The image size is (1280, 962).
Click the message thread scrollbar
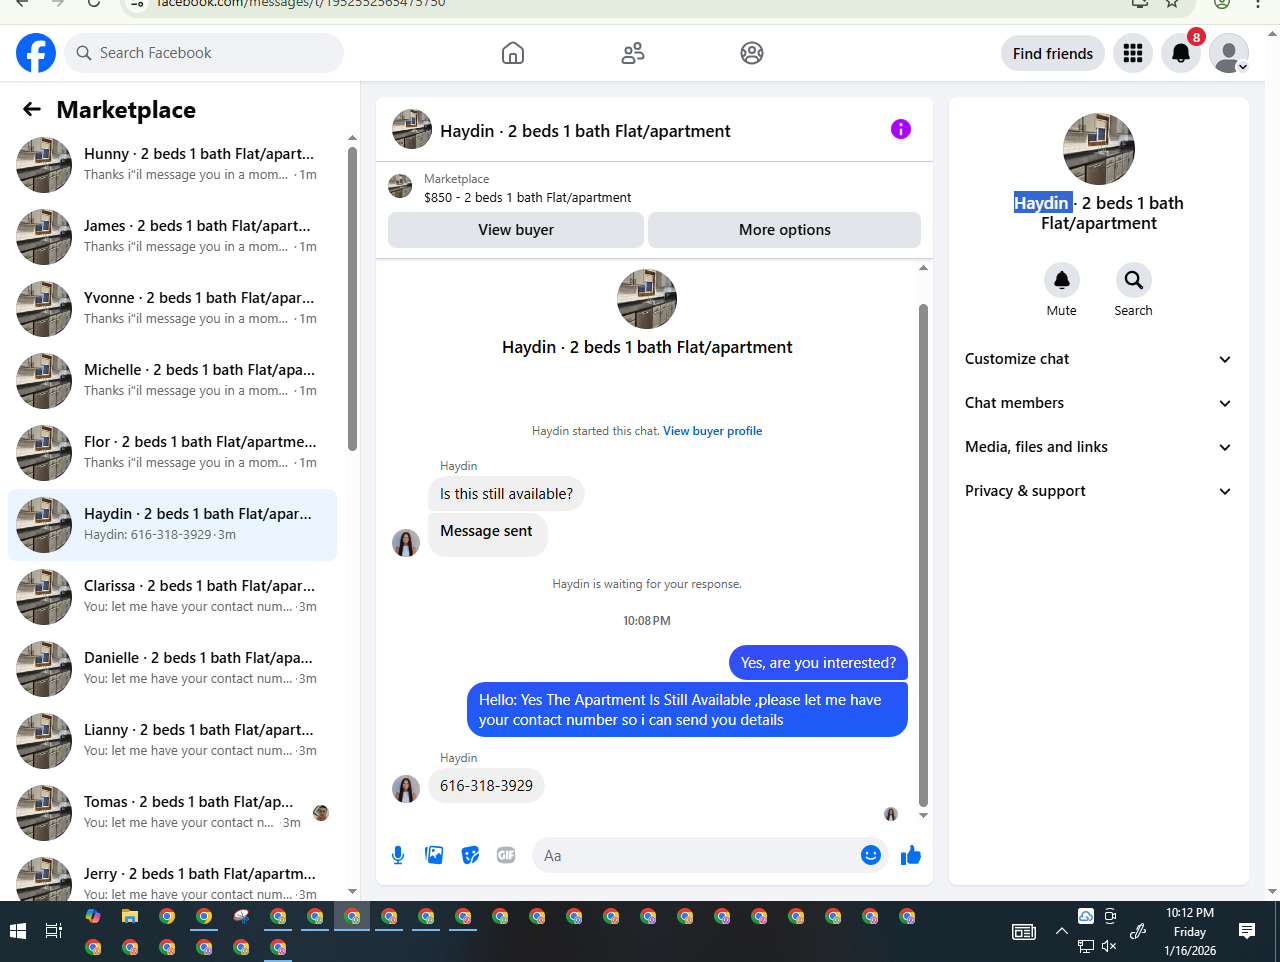923,555
